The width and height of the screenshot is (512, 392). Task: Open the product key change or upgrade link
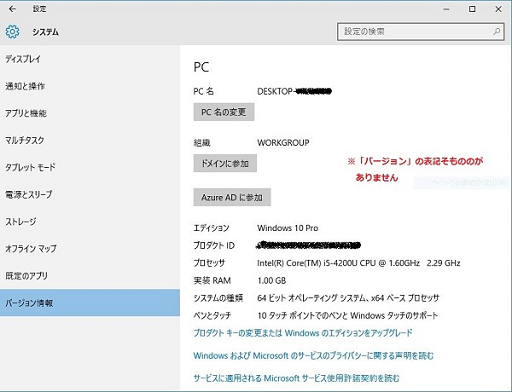tap(303, 333)
